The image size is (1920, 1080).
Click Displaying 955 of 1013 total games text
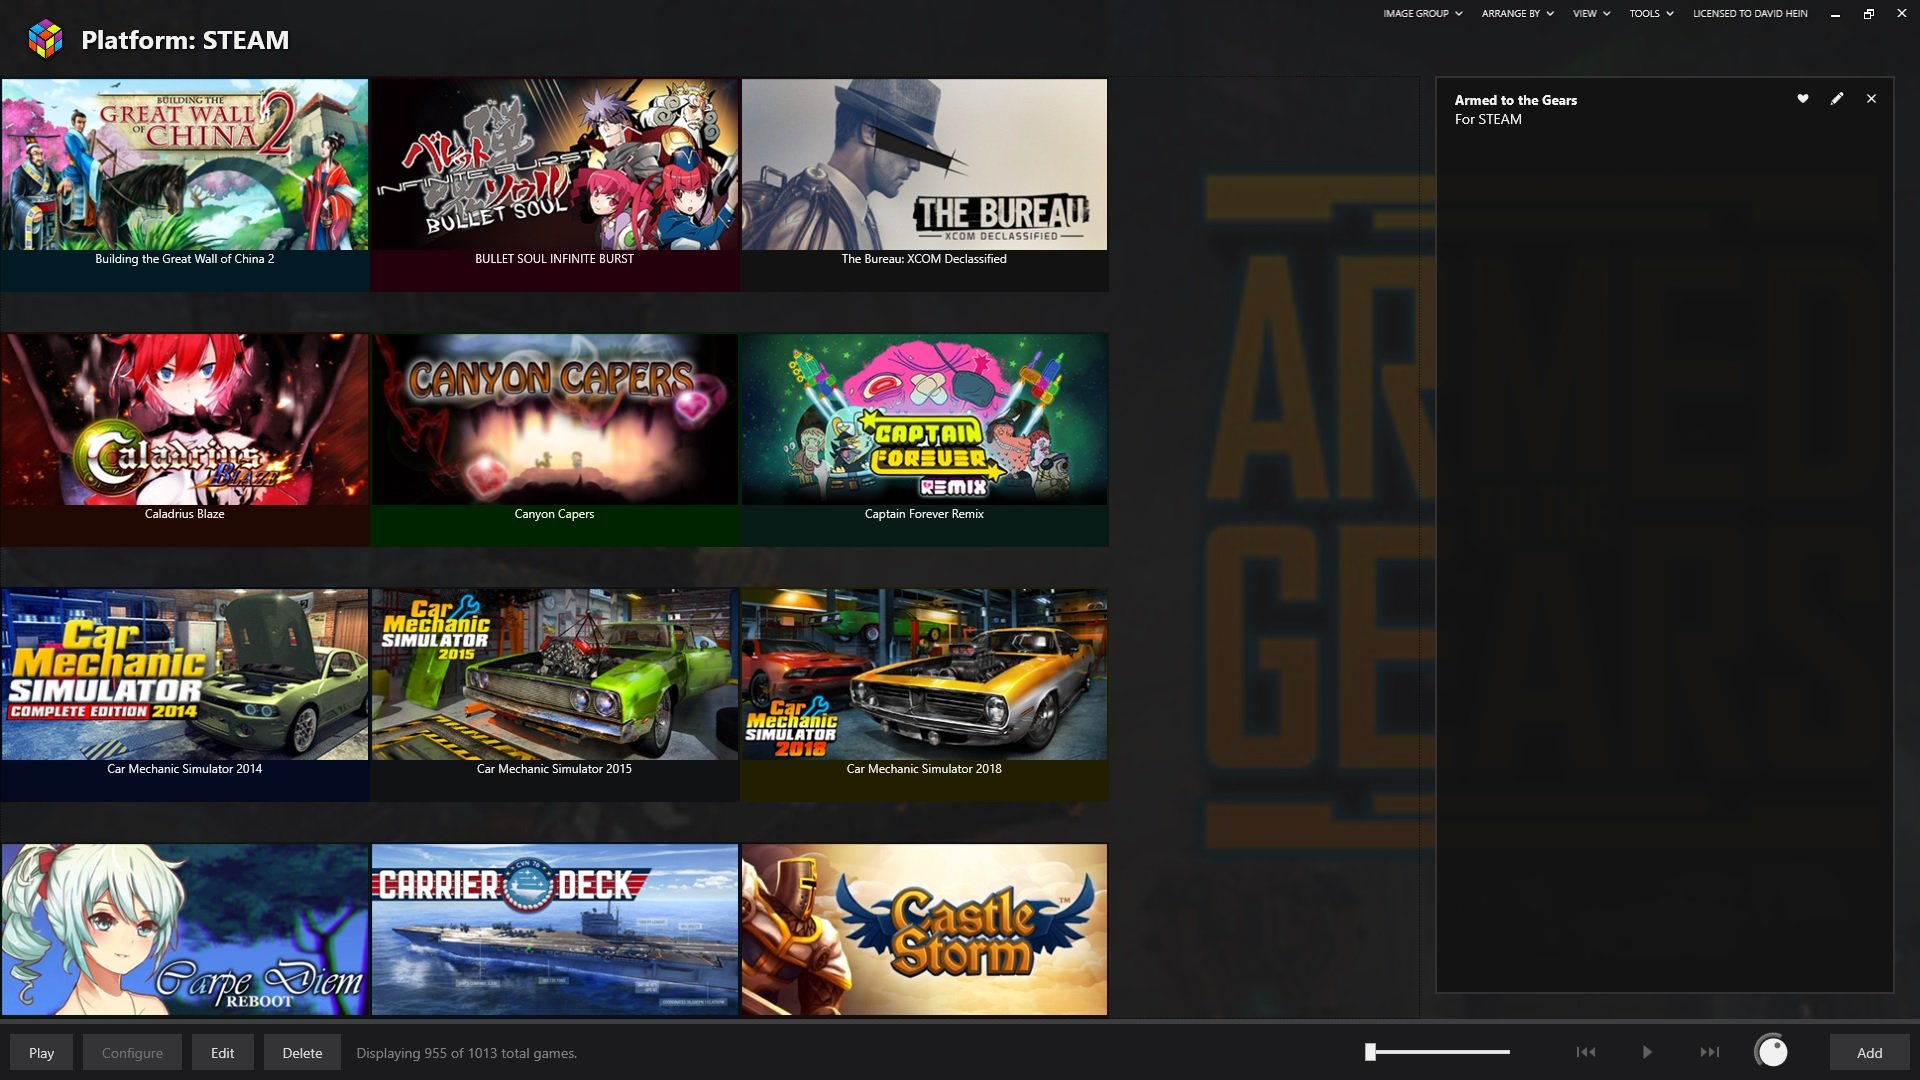[466, 1053]
